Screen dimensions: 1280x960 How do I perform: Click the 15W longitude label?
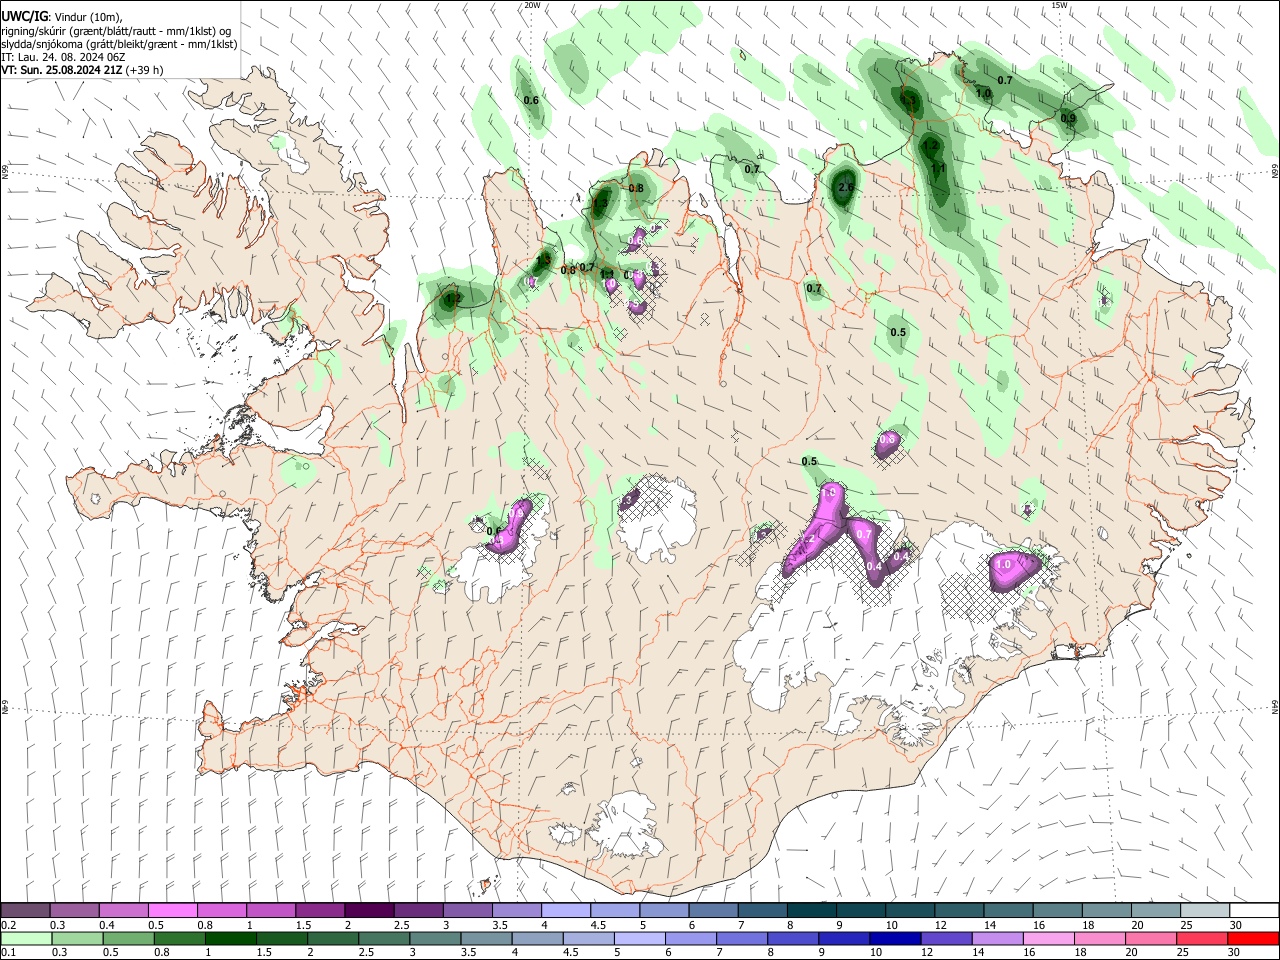[1059, 5]
